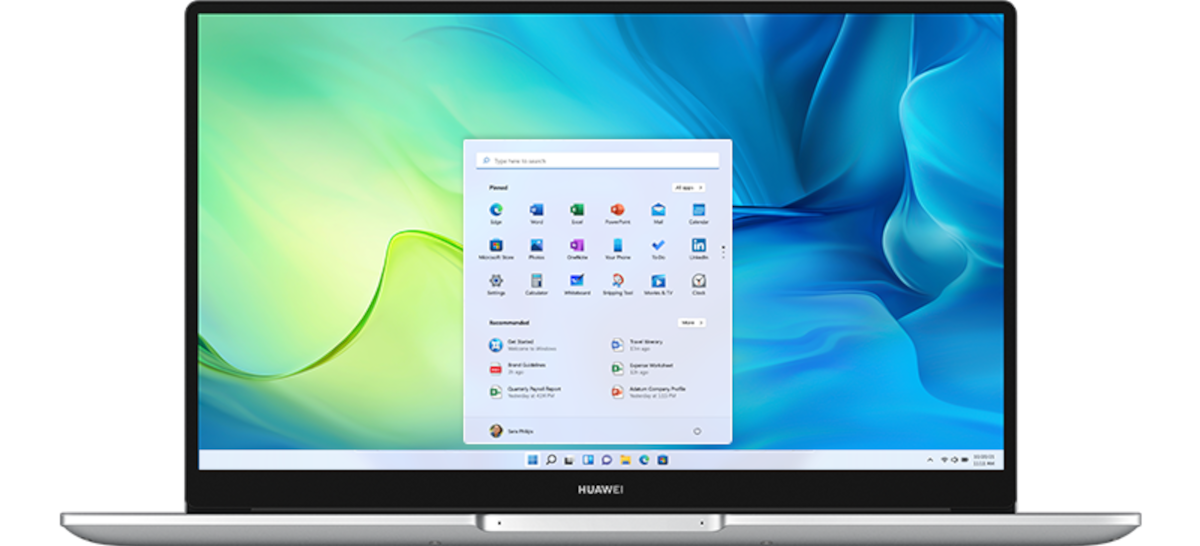Click the power button in Start menu

coord(697,431)
